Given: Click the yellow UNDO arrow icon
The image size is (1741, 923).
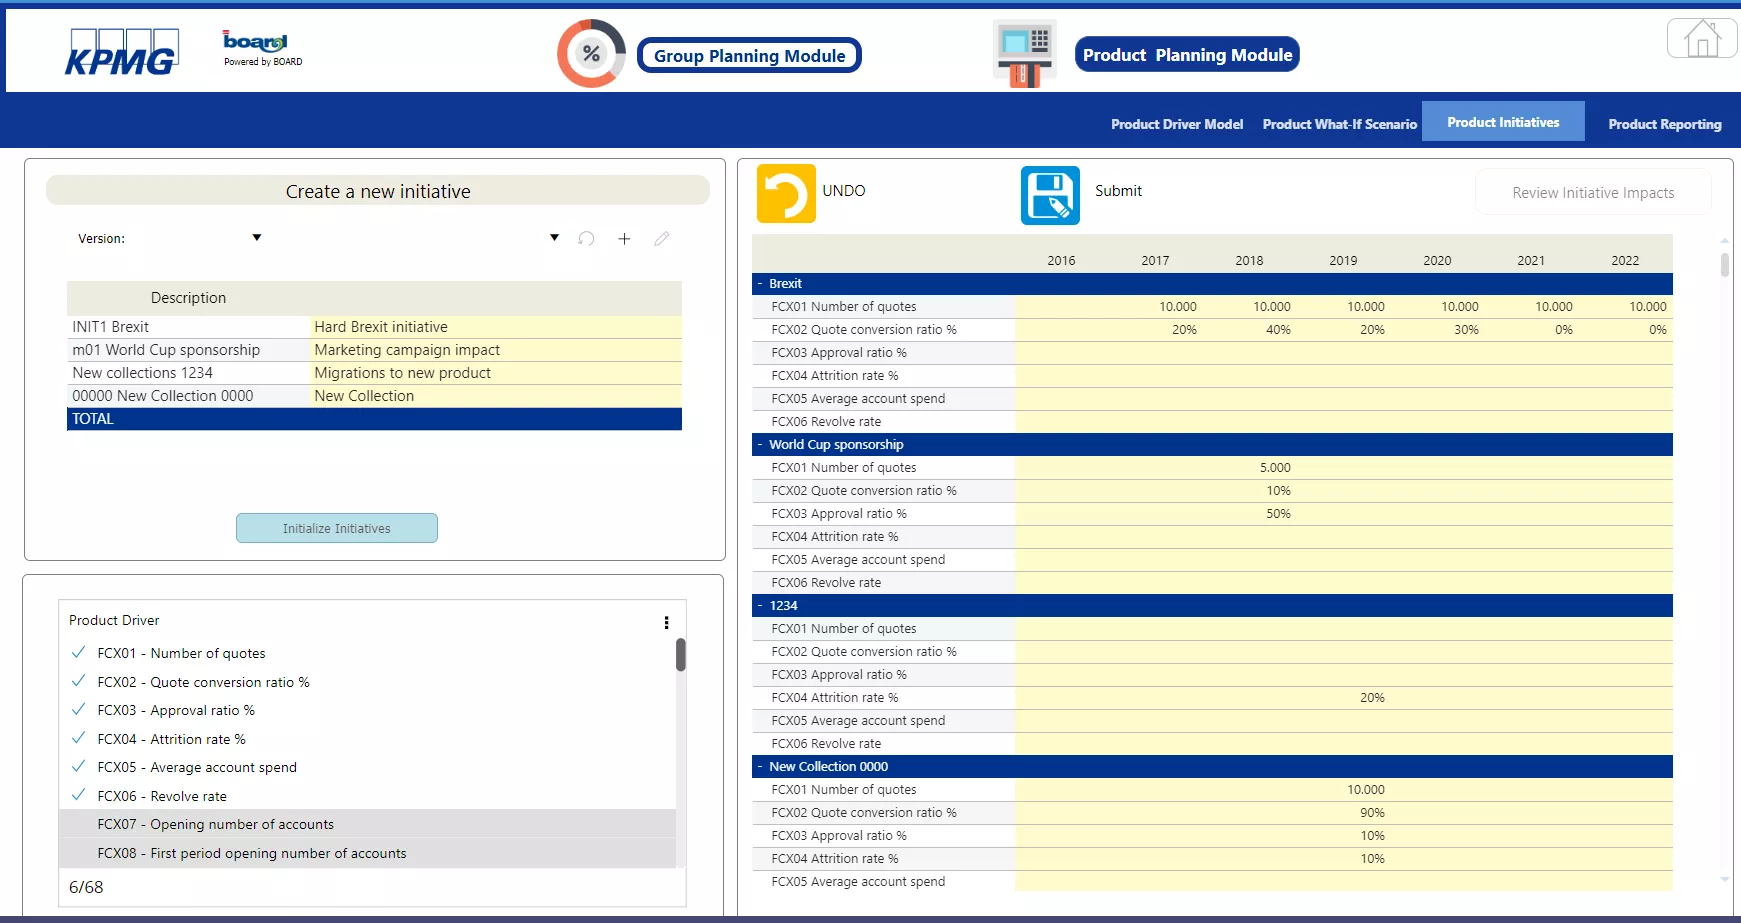Looking at the screenshot, I should [x=786, y=194].
